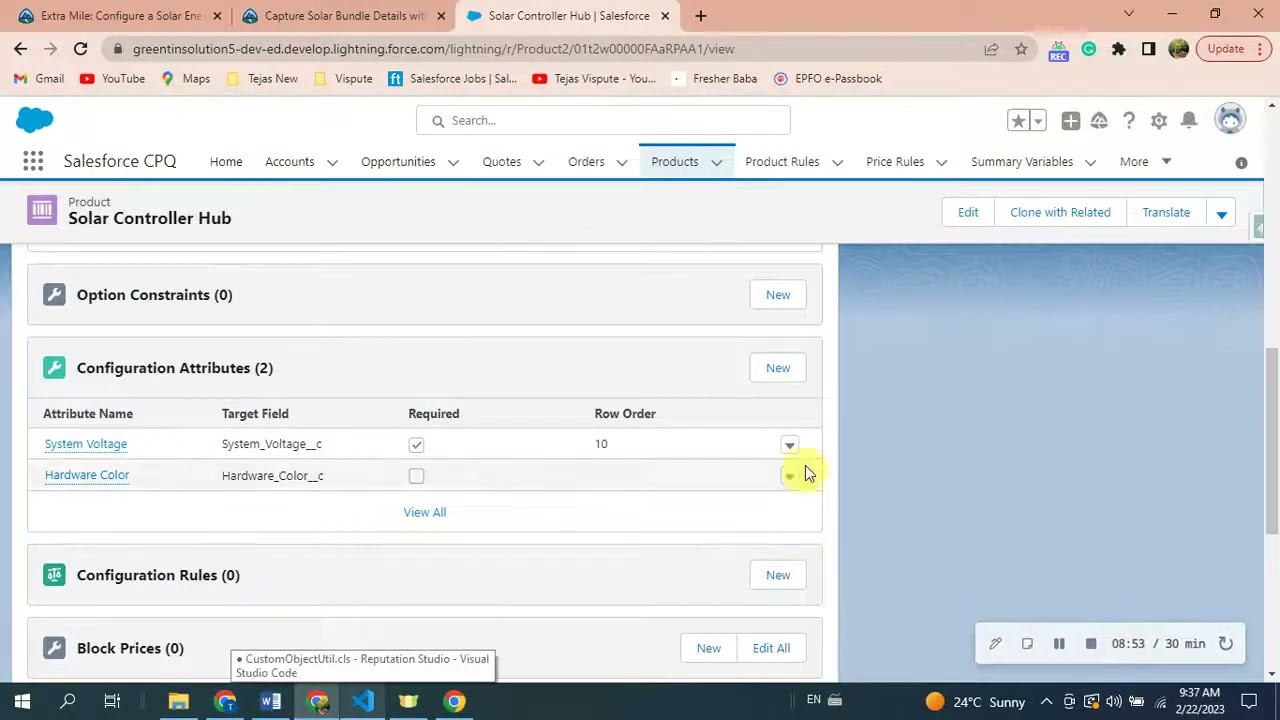This screenshot has width=1280, height=720.
Task: Expand the Opportunities nav dropdown
Action: (453, 162)
